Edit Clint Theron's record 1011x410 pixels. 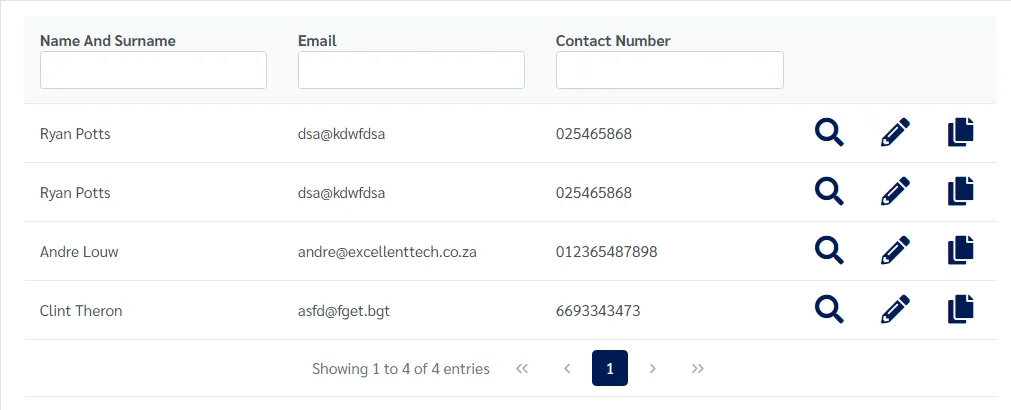895,310
